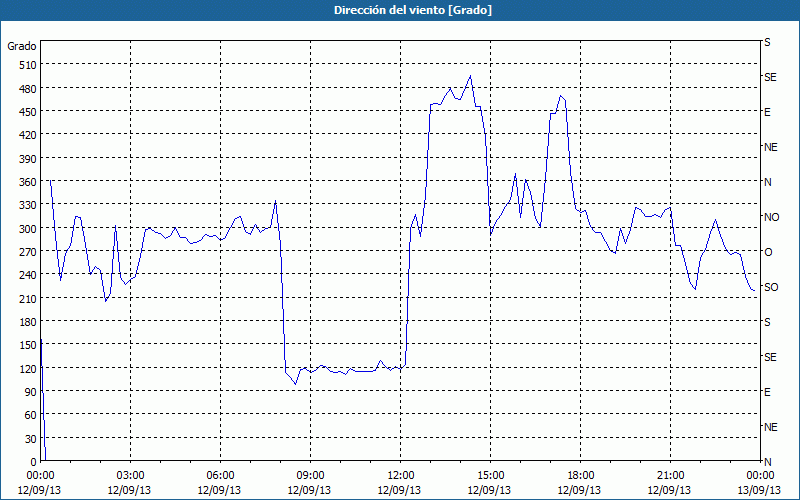The image size is (800, 500).
Task: Click the 'Grado' y-axis unit label
Action: point(22,46)
